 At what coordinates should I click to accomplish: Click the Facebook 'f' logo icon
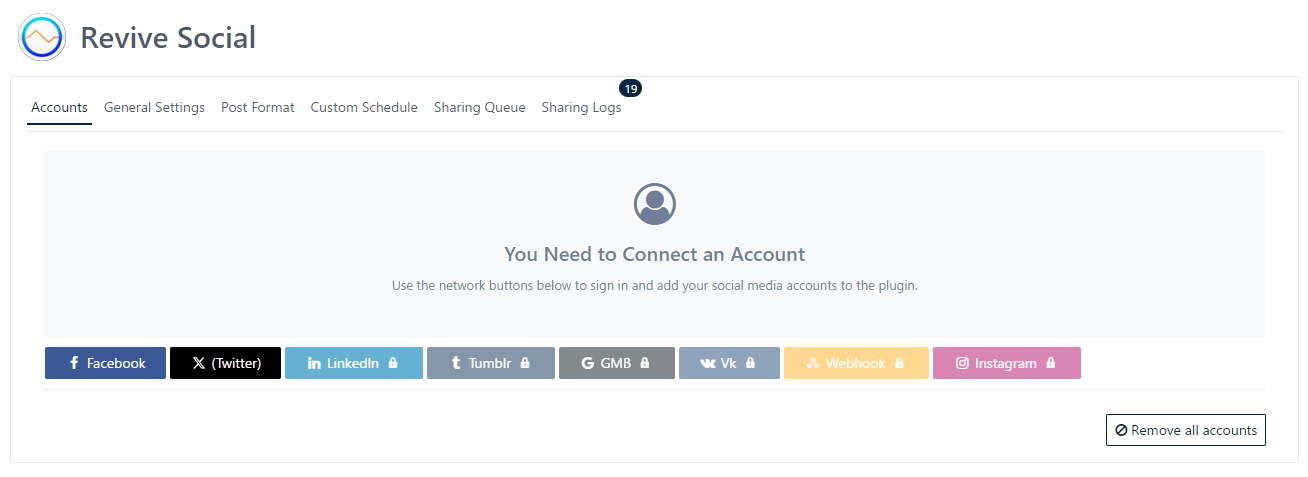[x=74, y=363]
